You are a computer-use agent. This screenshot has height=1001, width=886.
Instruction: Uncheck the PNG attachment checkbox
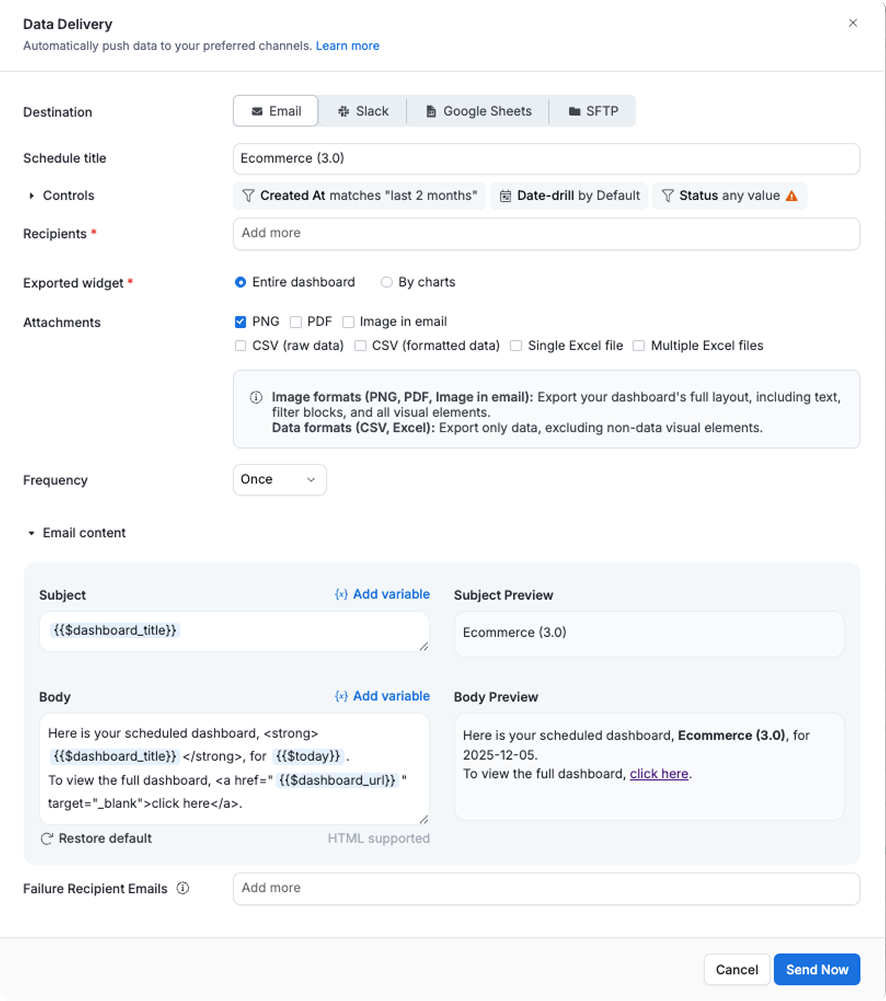(x=240, y=321)
